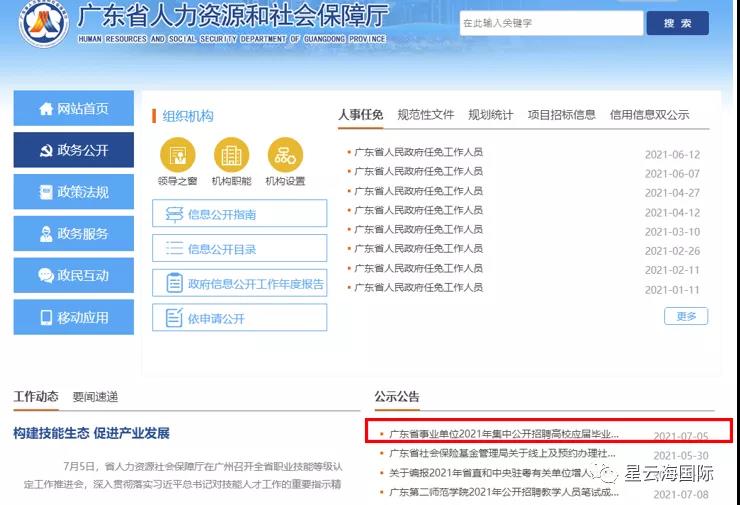
Task: Click the department logo emblem
Action: click(43, 23)
